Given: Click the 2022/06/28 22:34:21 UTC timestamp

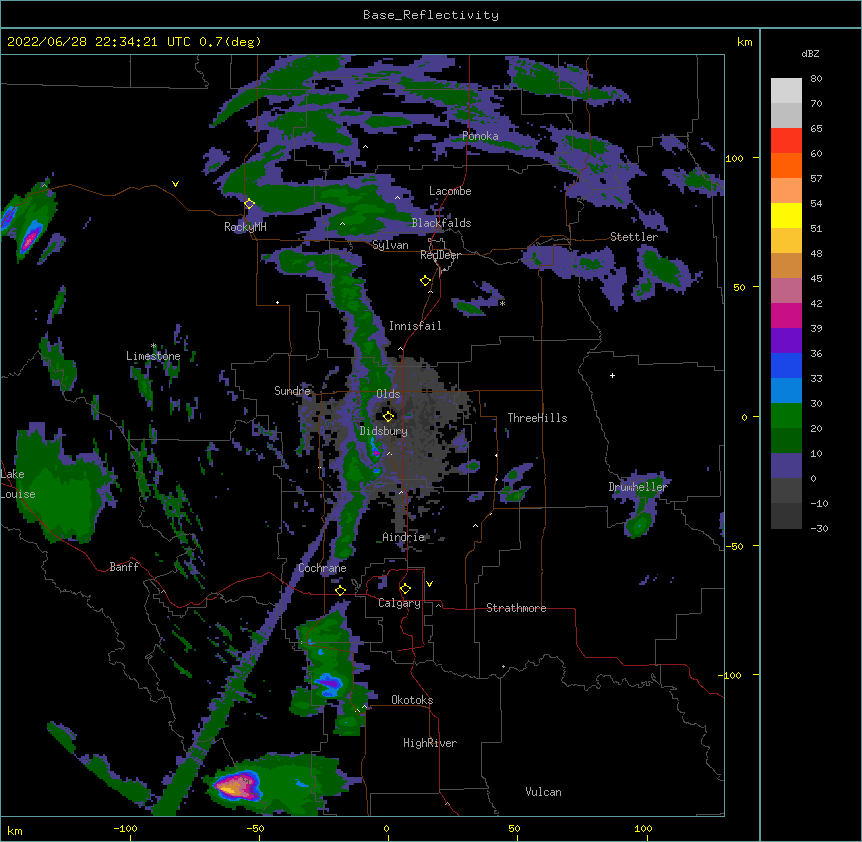Looking at the screenshot, I should click(x=99, y=42).
